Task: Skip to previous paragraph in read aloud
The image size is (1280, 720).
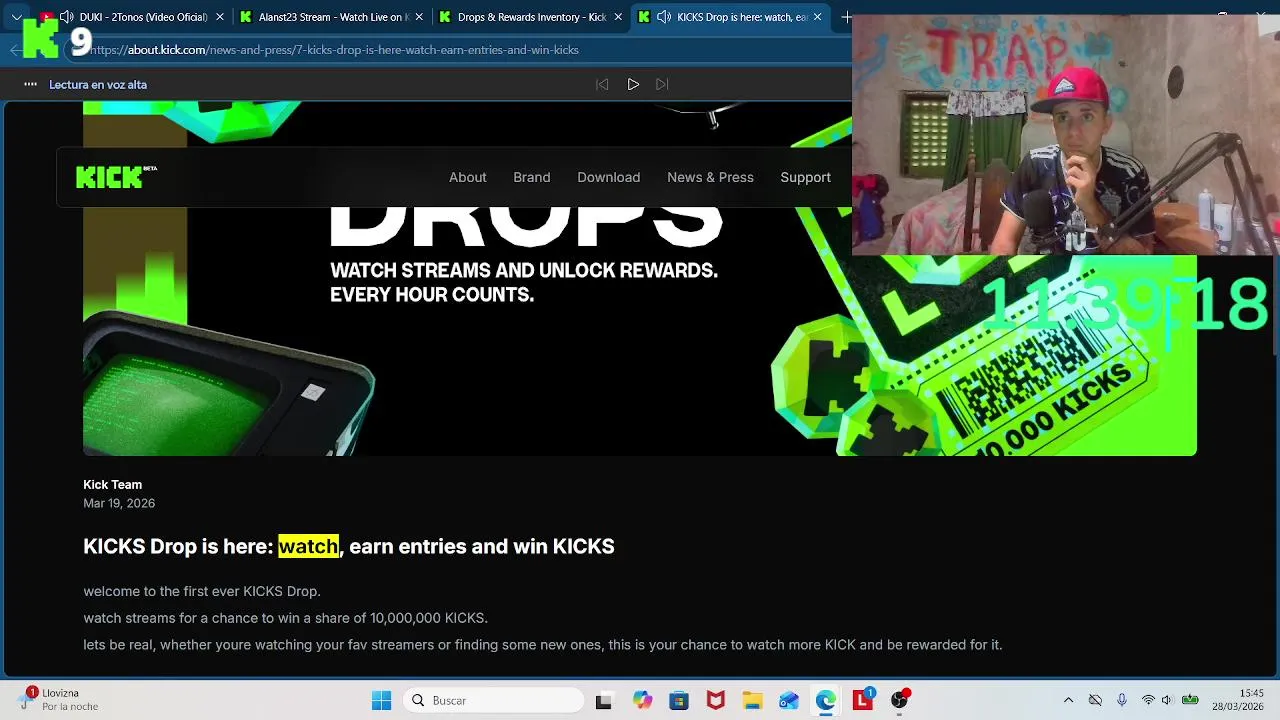Action: tap(602, 84)
